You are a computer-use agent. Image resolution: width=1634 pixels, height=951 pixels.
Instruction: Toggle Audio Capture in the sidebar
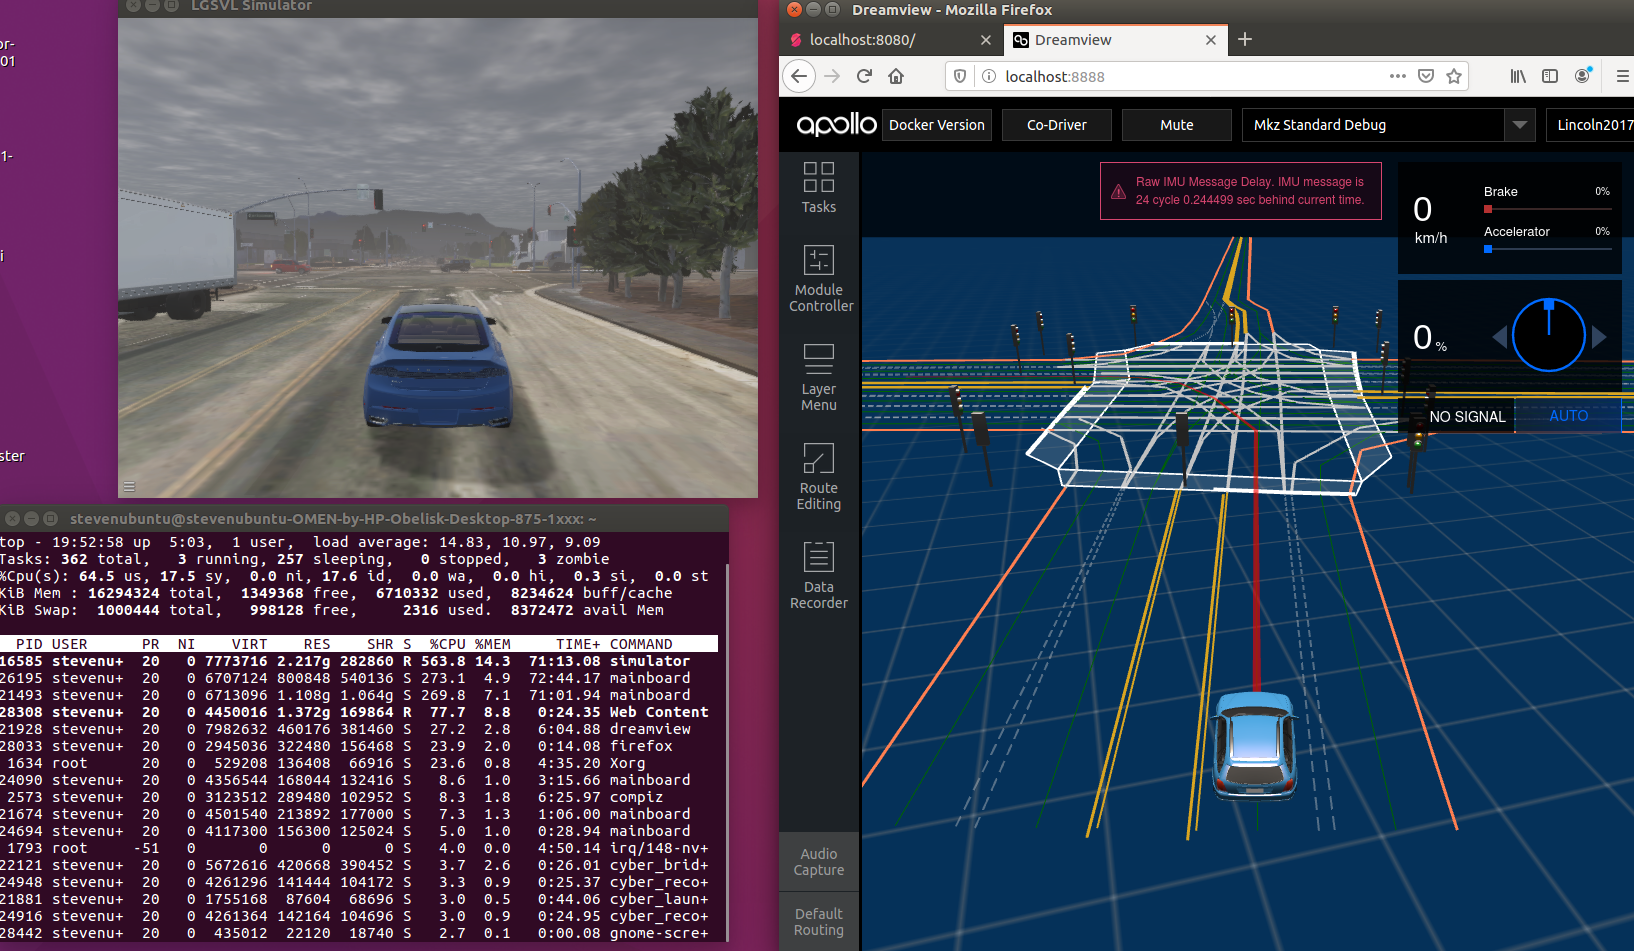click(818, 861)
